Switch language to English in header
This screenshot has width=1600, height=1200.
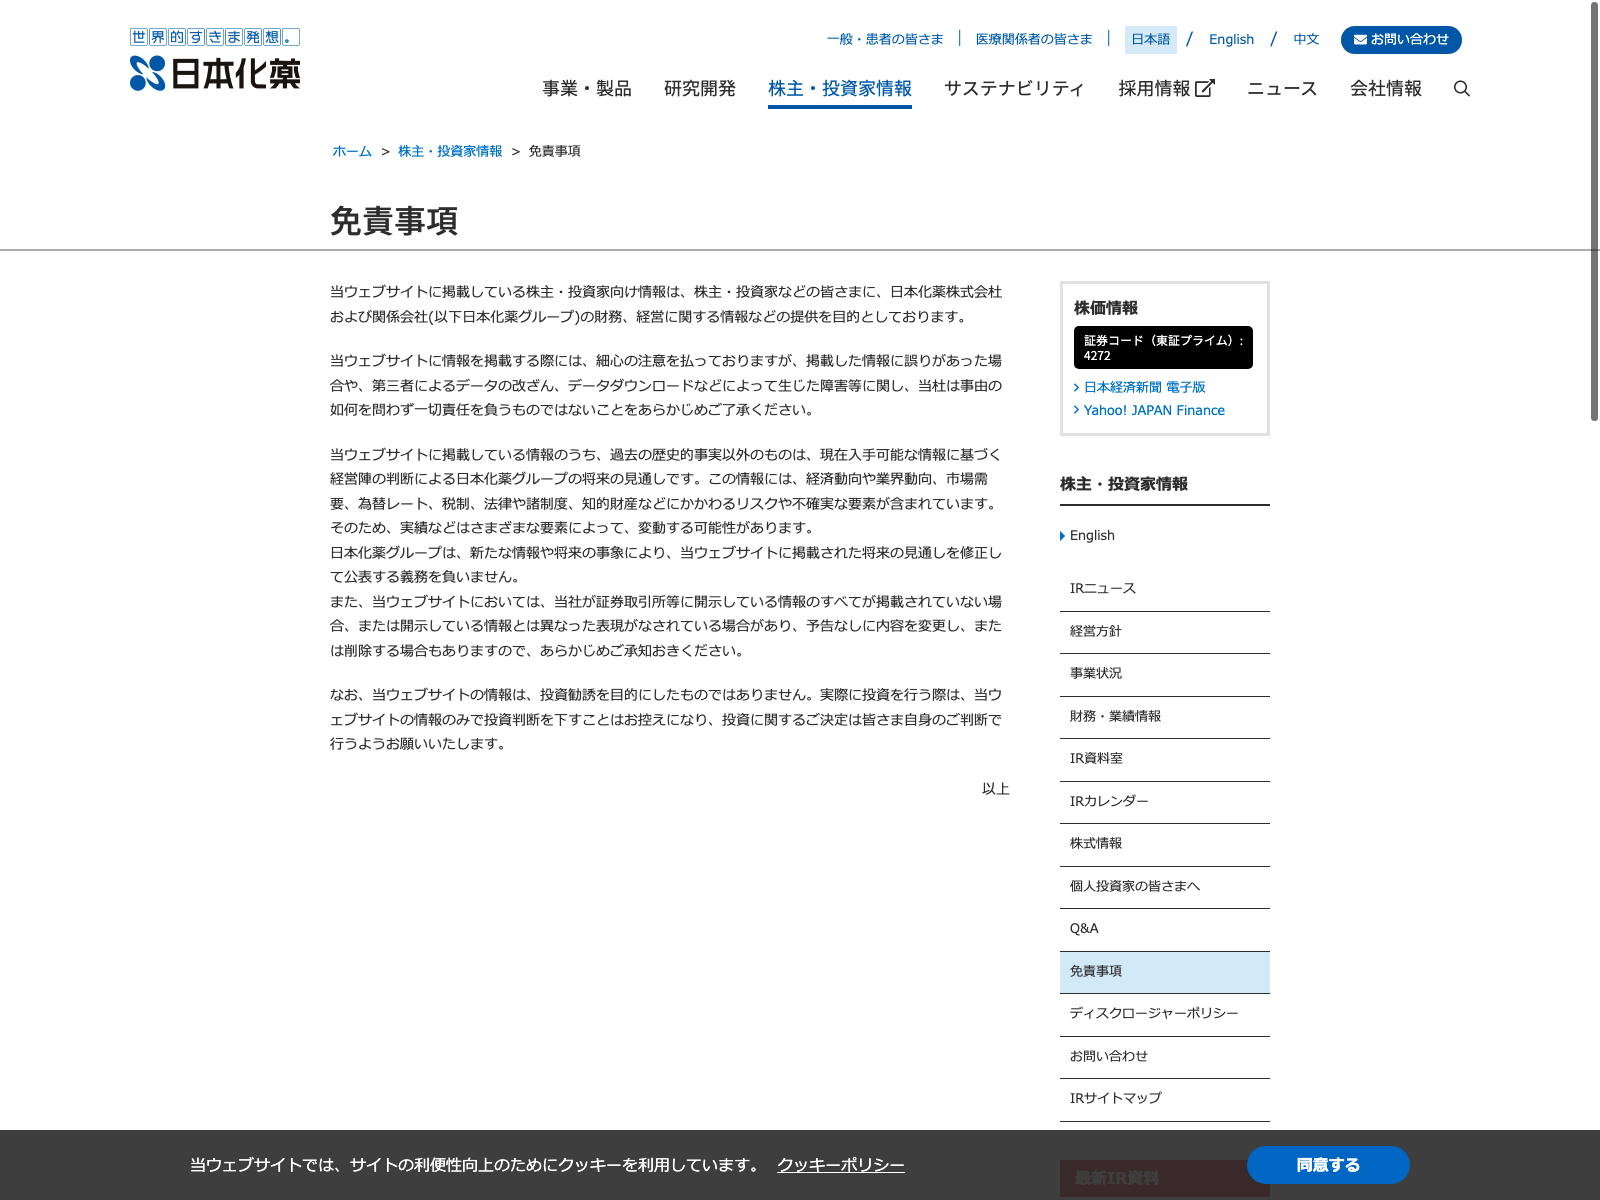(1231, 40)
